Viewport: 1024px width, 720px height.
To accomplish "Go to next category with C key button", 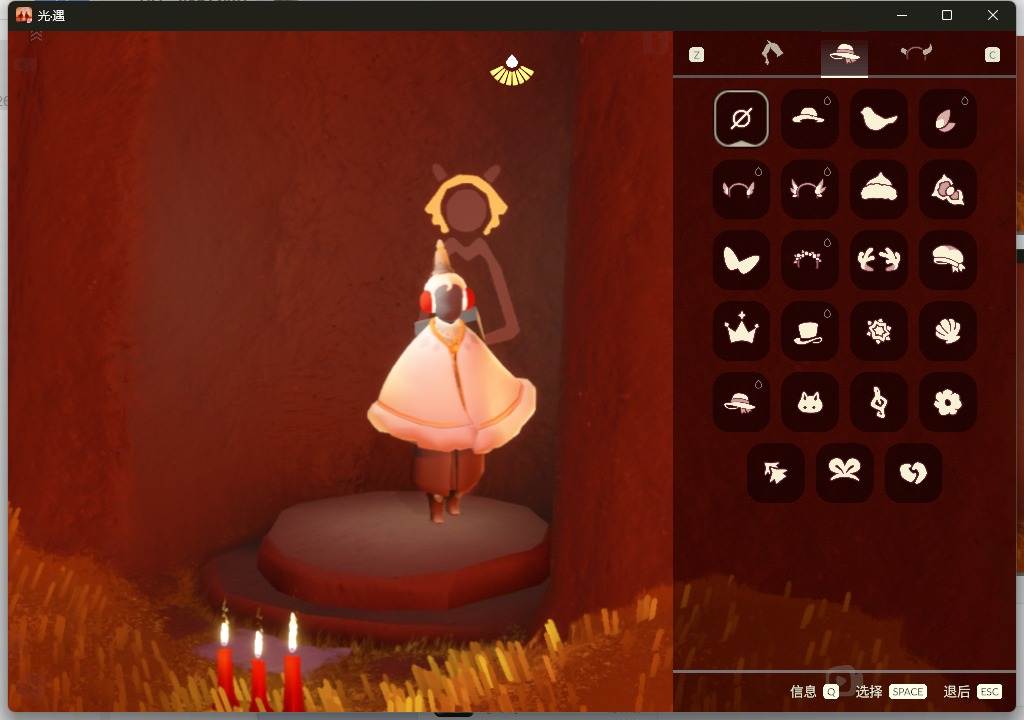I will (x=992, y=55).
